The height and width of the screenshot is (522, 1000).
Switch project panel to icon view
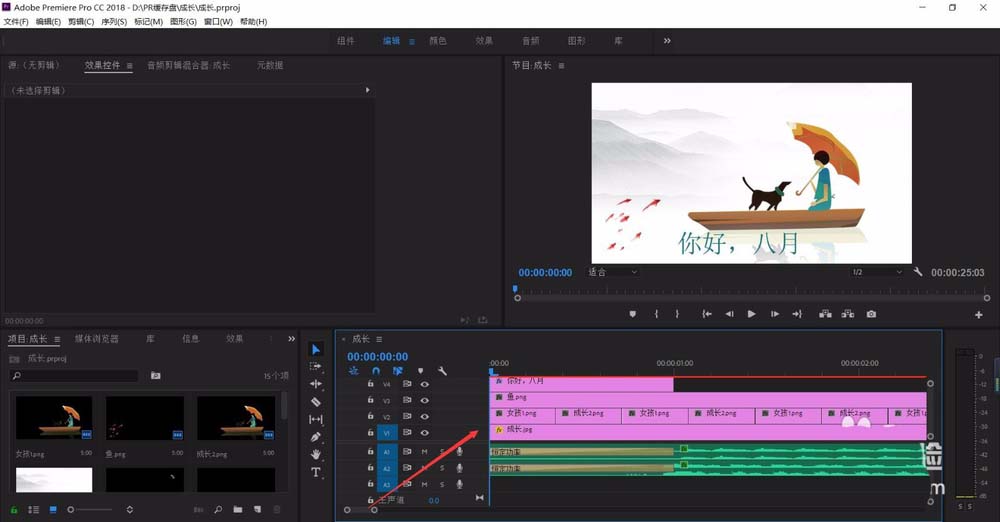tap(53, 509)
